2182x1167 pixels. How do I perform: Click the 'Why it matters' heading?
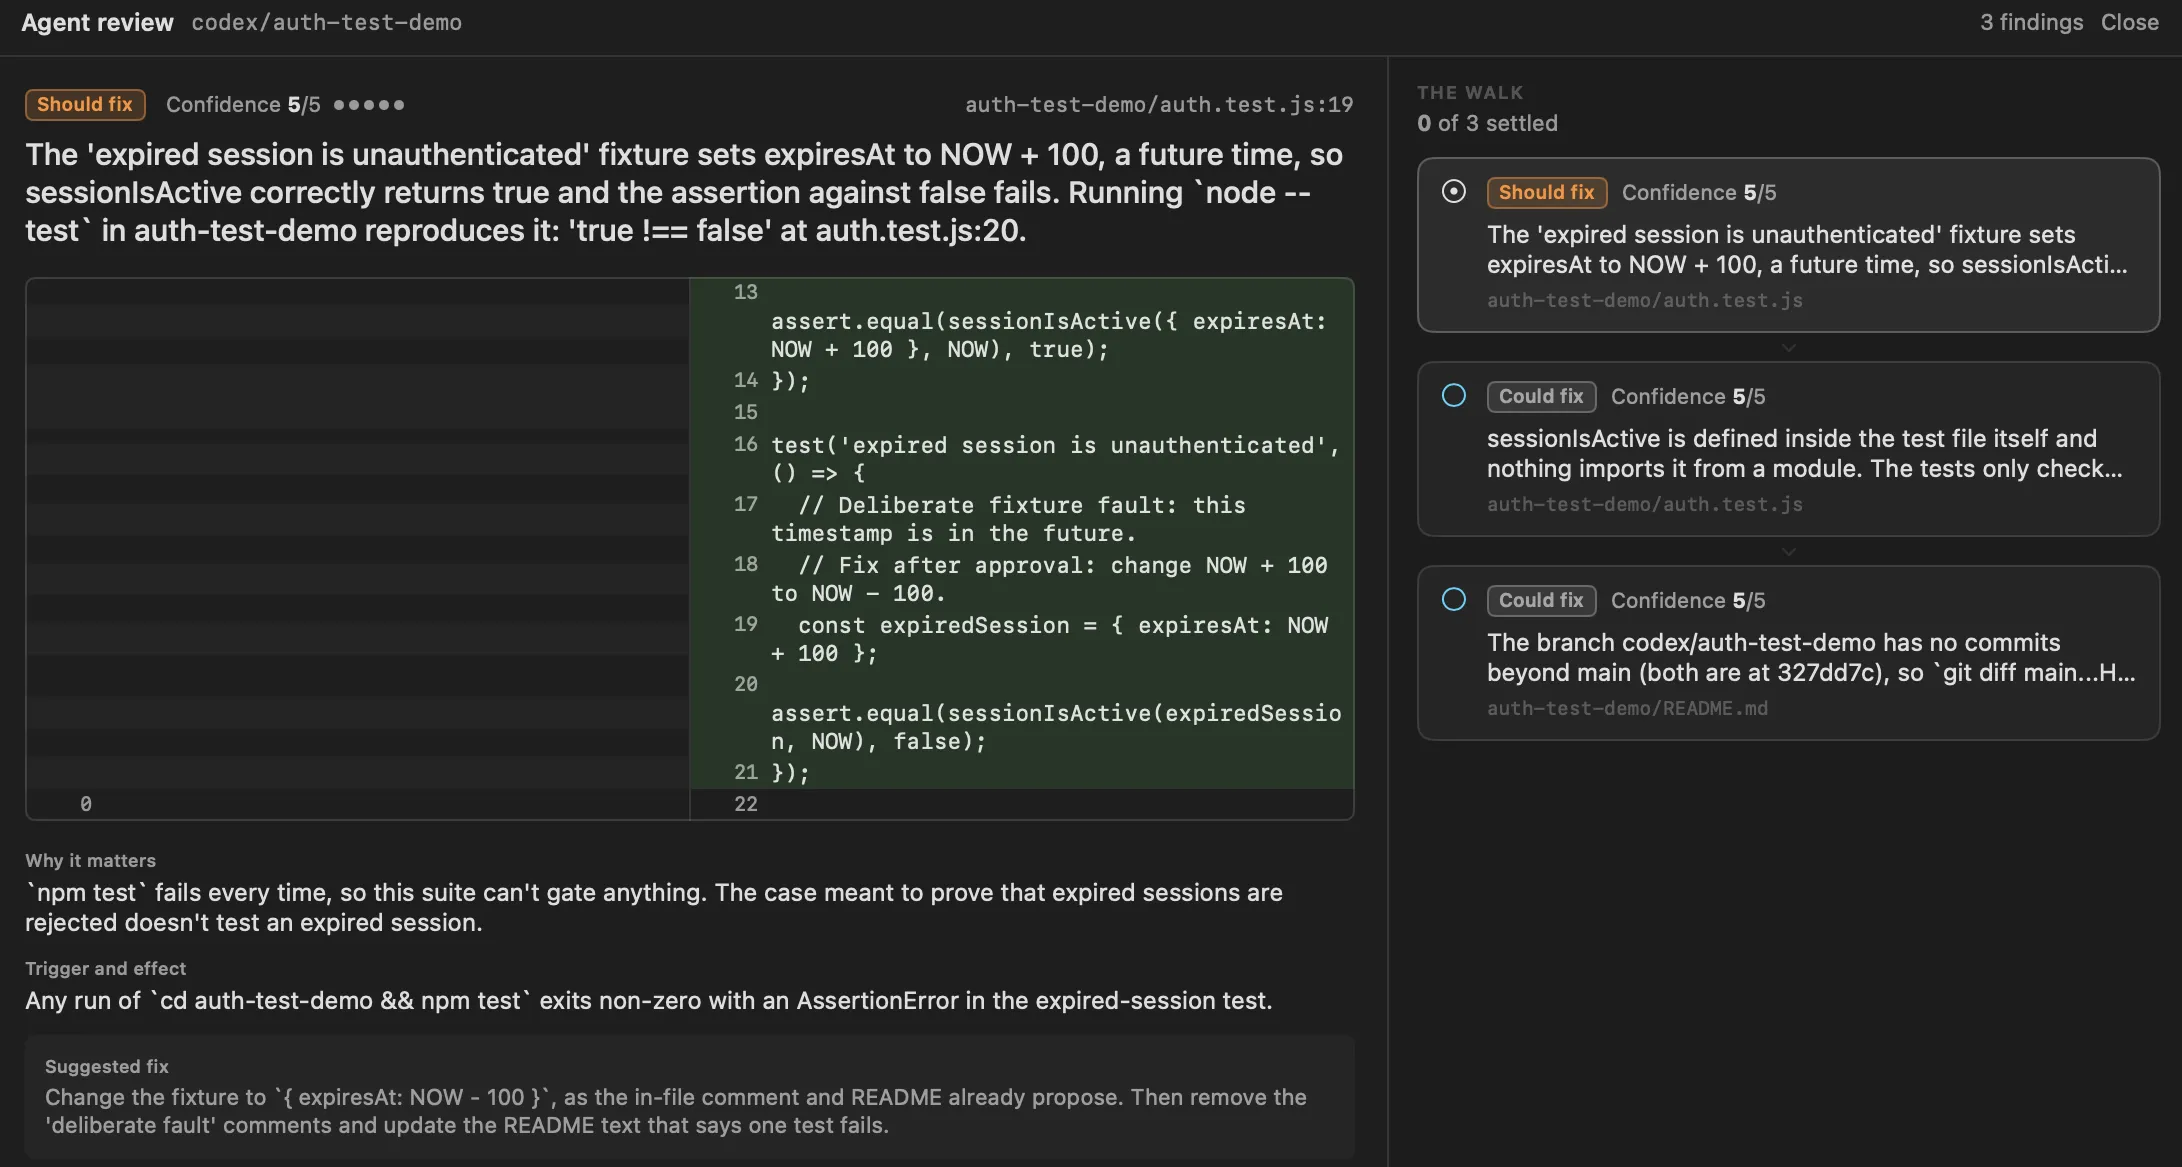pos(90,860)
